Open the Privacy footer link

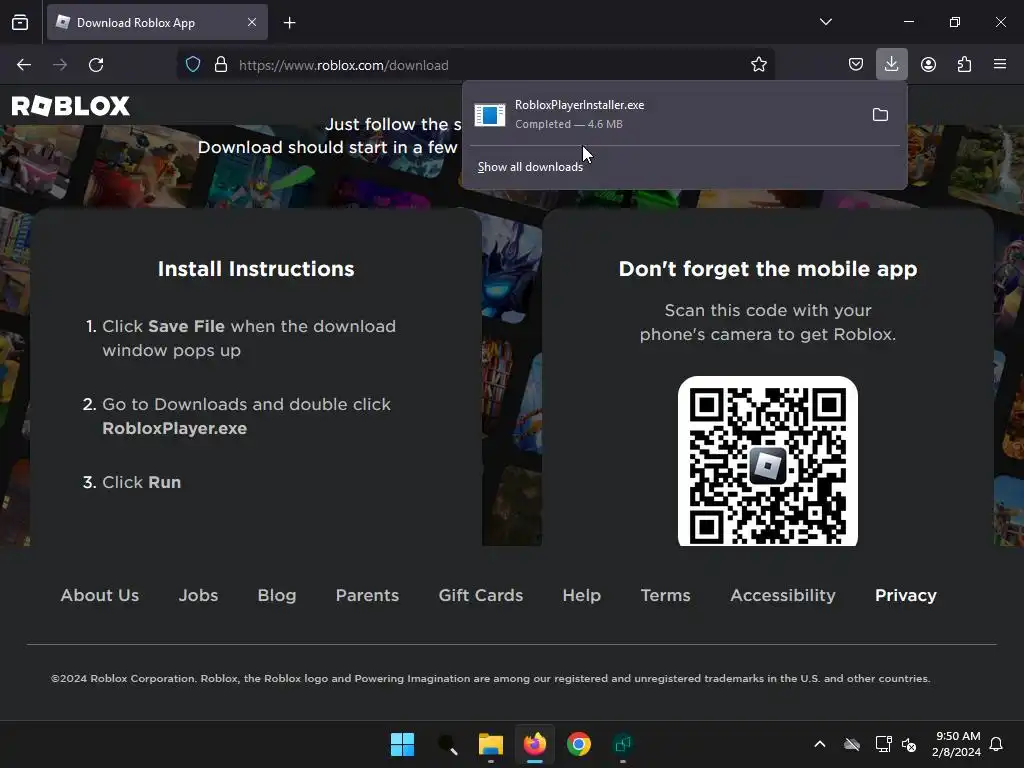click(x=906, y=595)
